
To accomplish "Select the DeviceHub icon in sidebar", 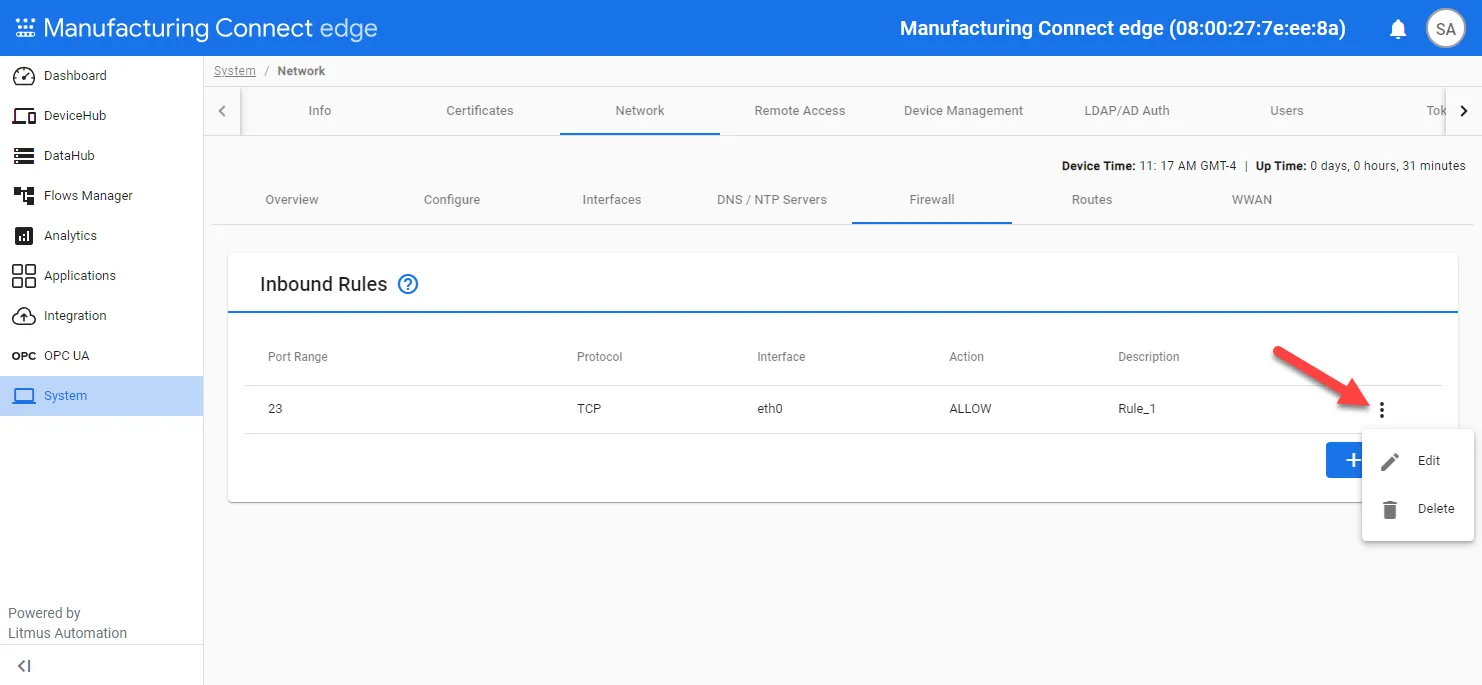I will coord(24,116).
